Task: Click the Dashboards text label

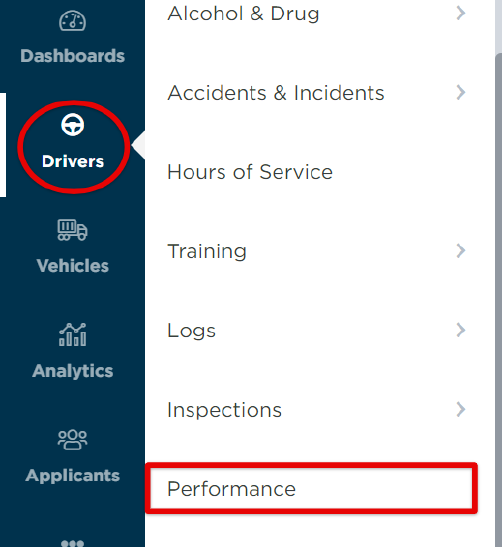Action: (x=72, y=56)
